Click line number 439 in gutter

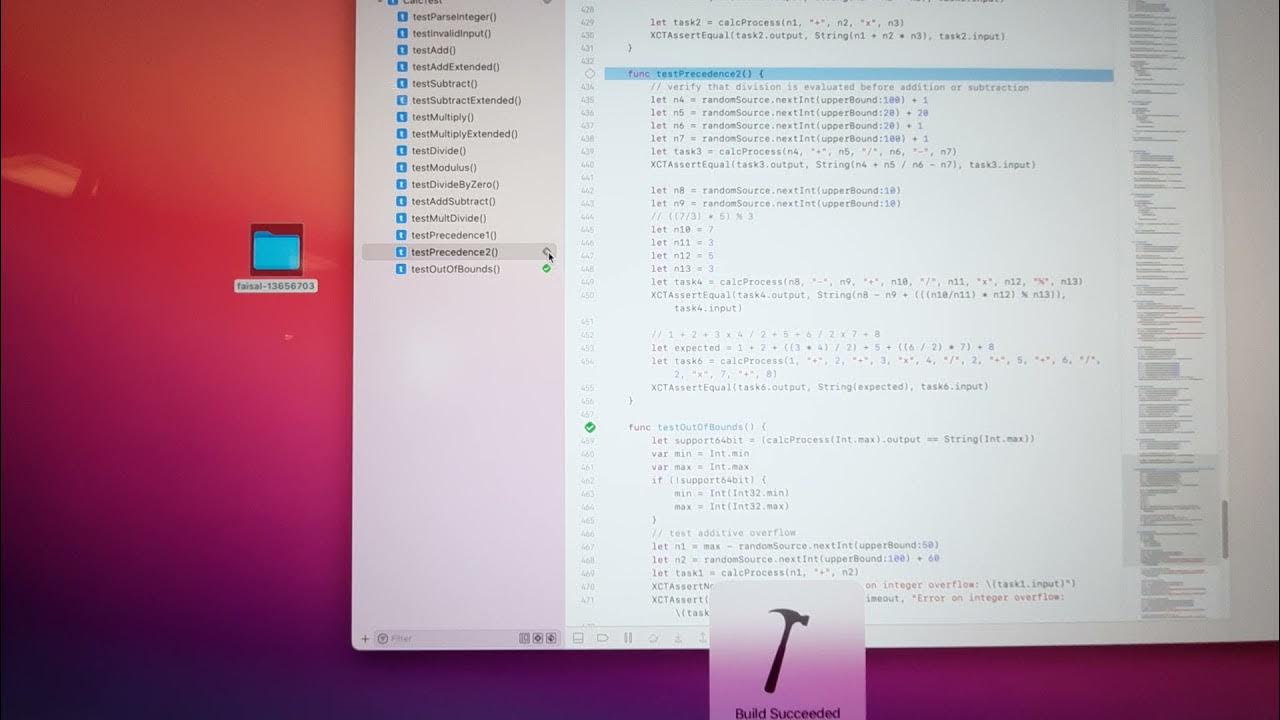pos(587,151)
